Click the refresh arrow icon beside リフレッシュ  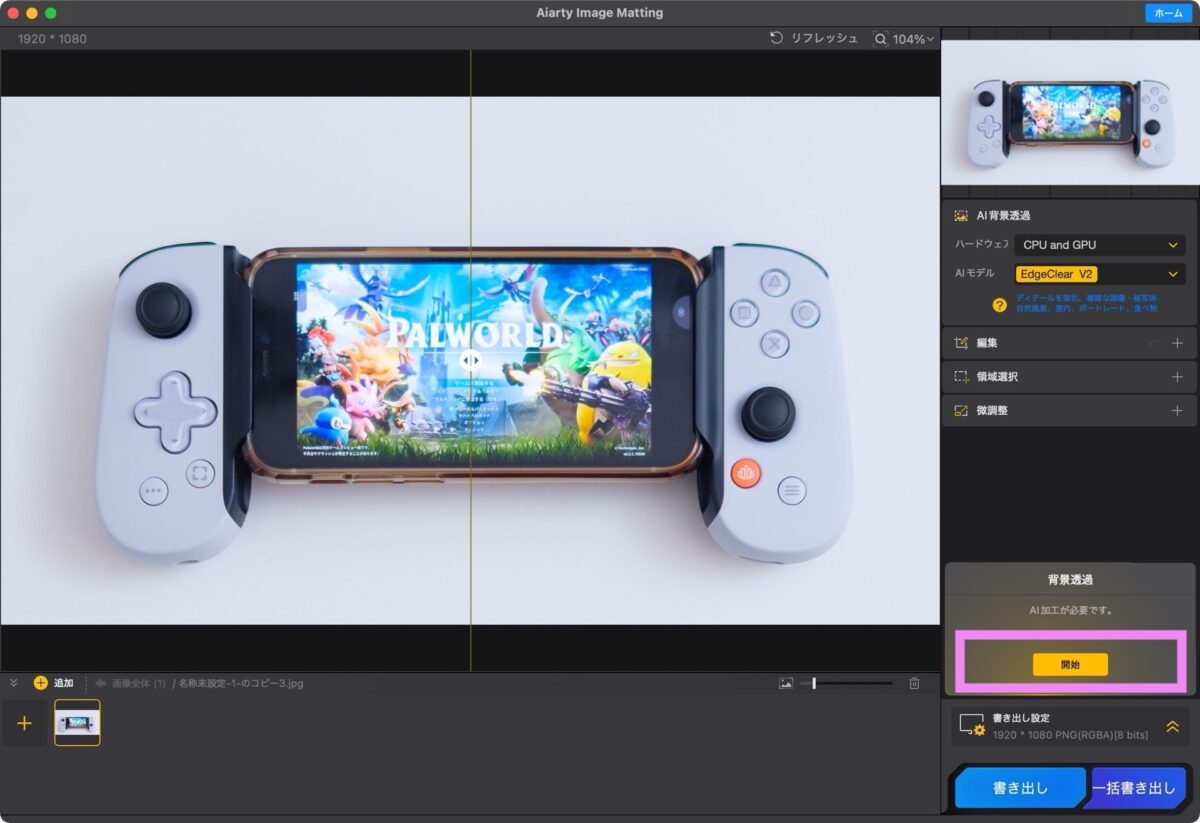coord(776,38)
